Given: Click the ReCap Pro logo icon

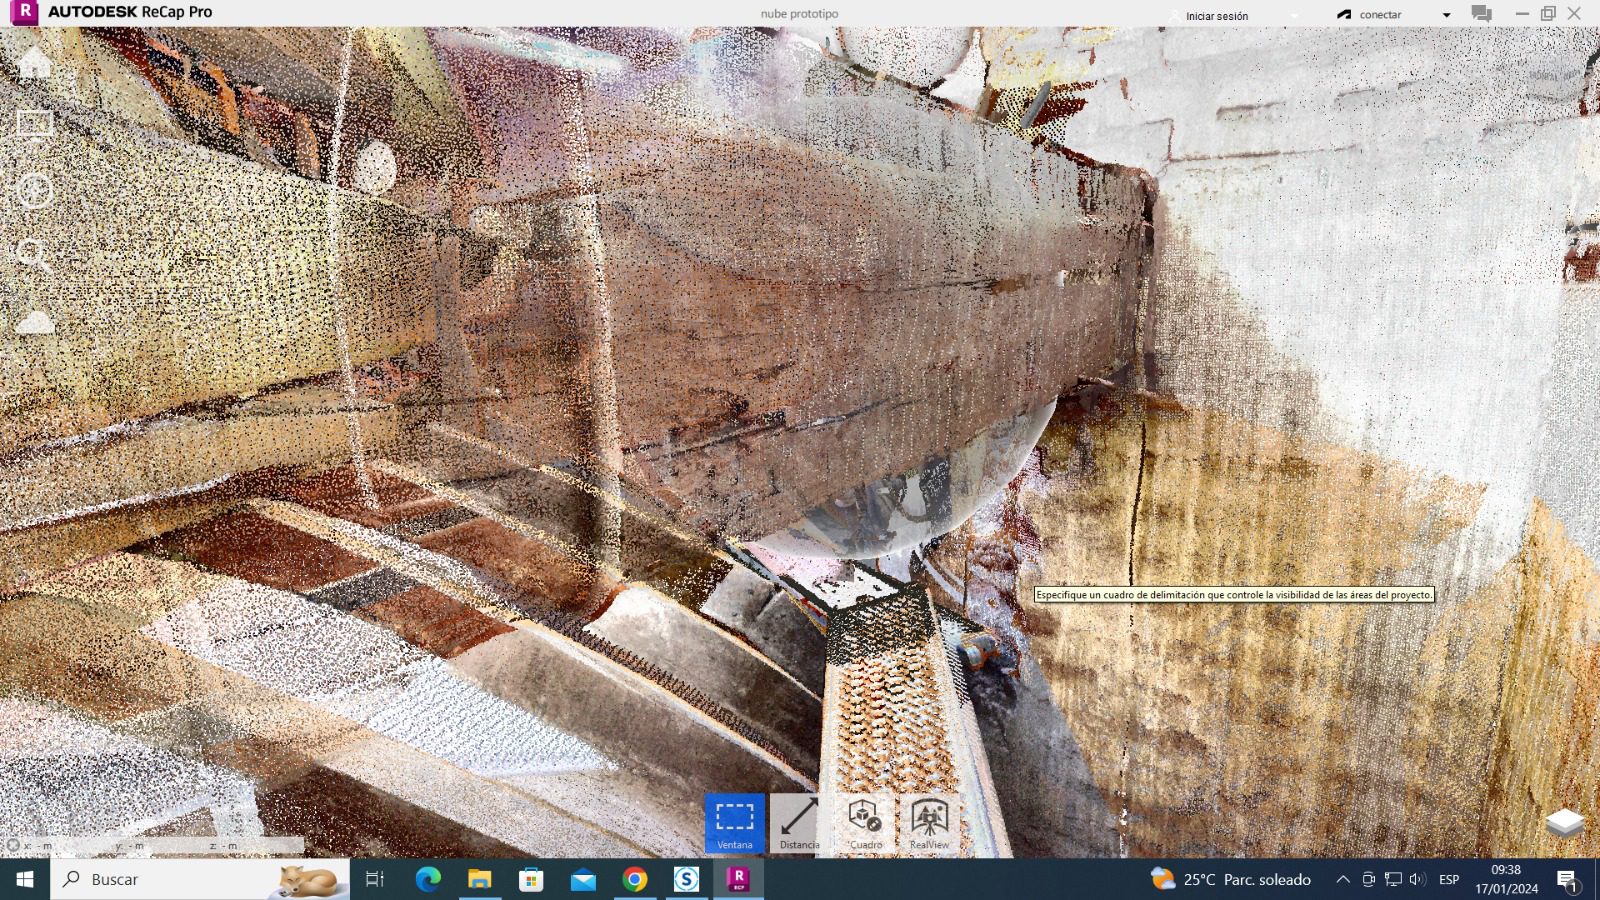Looking at the screenshot, I should (24, 13).
